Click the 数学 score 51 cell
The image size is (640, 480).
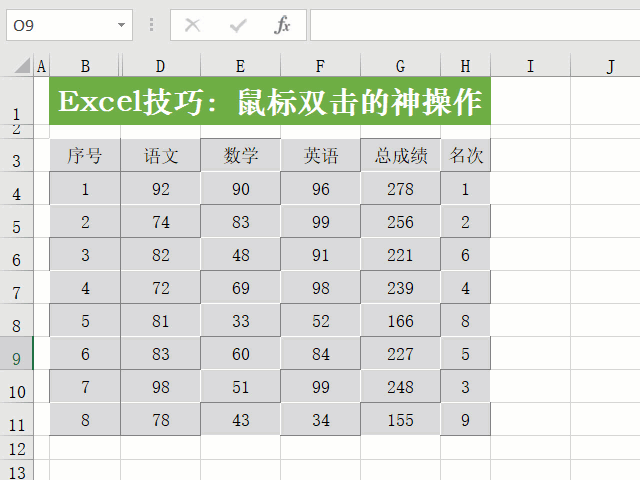tap(240, 387)
